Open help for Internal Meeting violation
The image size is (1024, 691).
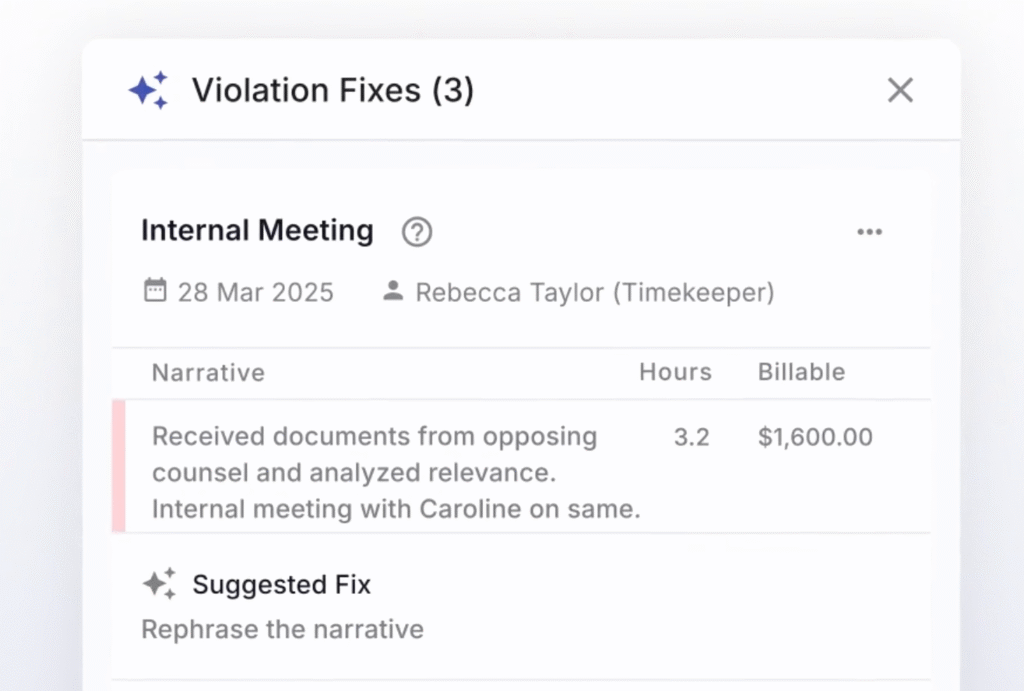point(416,232)
